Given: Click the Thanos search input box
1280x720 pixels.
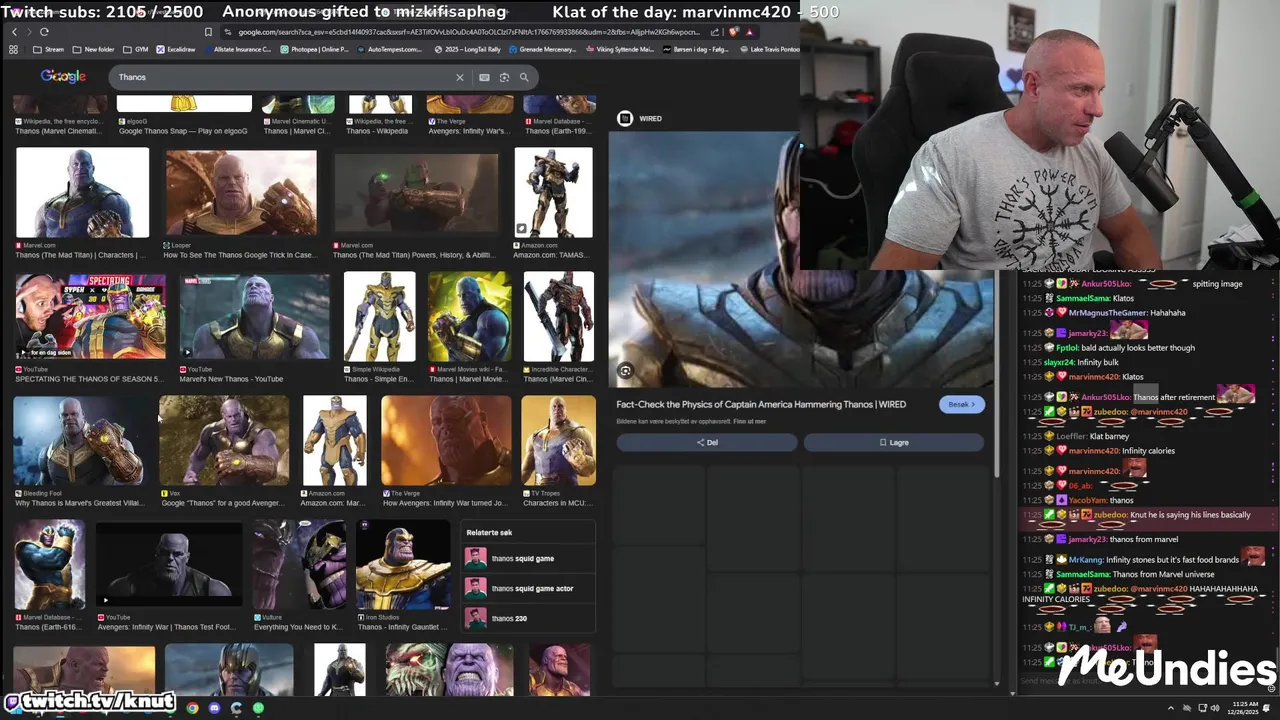Looking at the screenshot, I should [285, 77].
